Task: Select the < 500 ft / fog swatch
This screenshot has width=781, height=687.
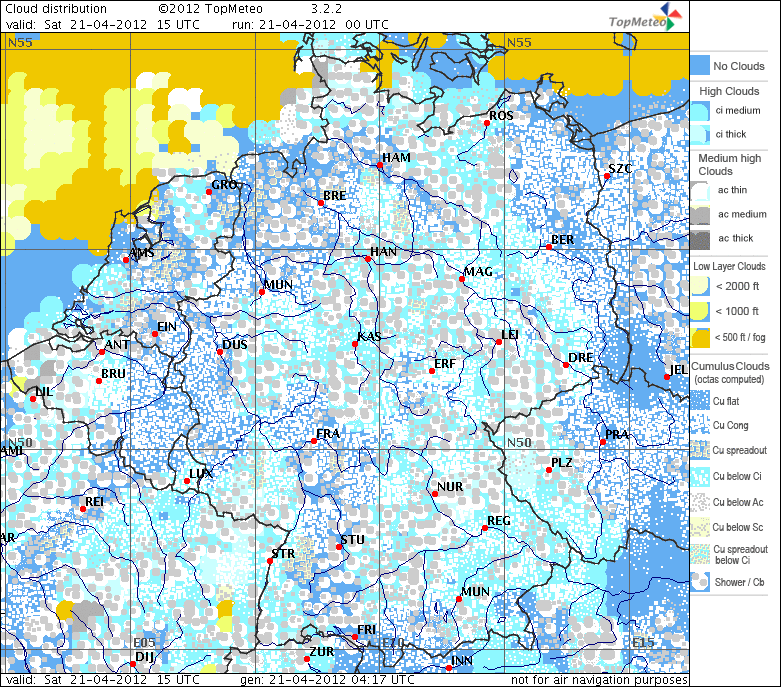Action: (x=700, y=335)
